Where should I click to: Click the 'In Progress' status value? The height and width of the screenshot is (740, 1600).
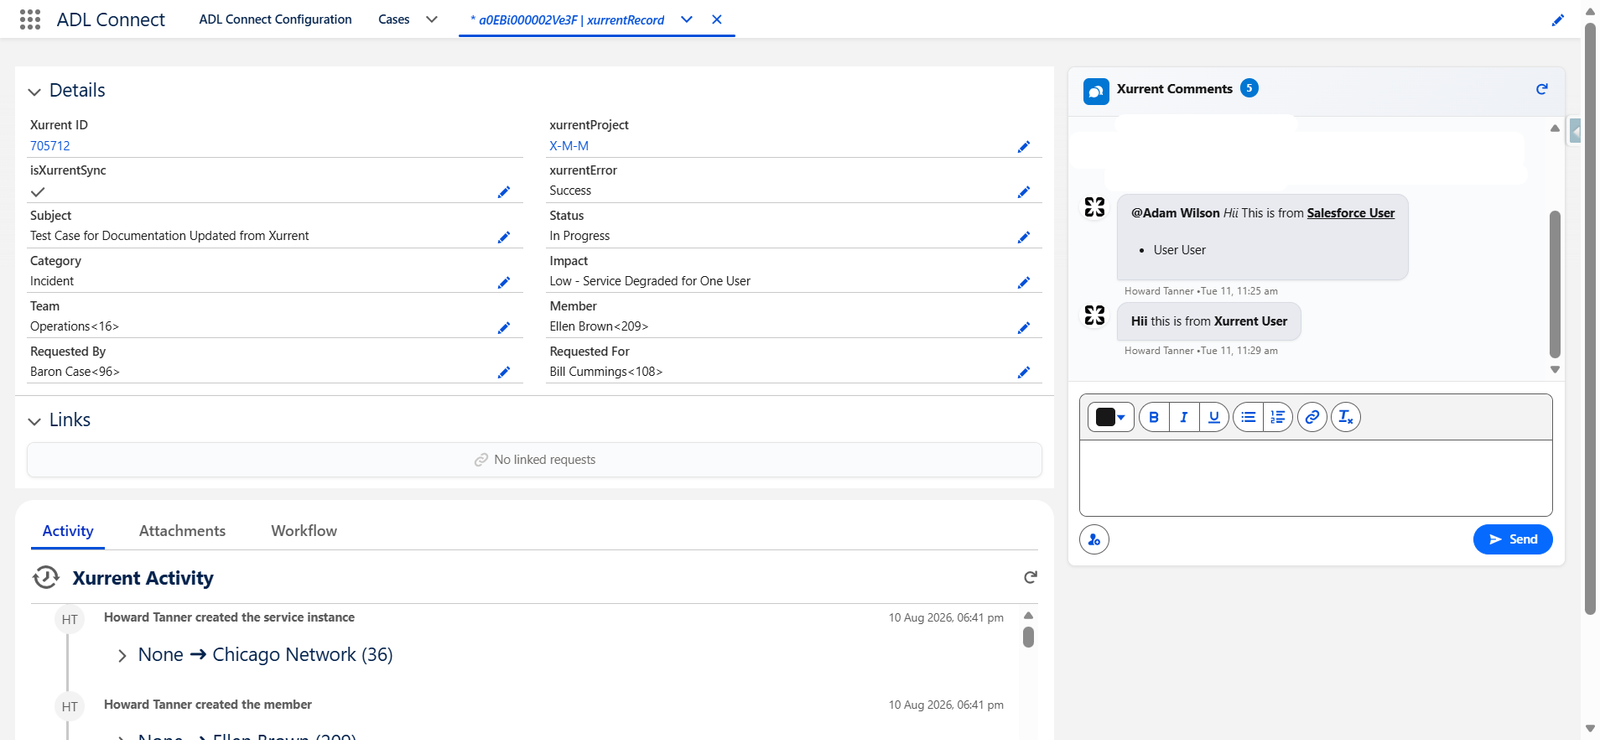580,236
